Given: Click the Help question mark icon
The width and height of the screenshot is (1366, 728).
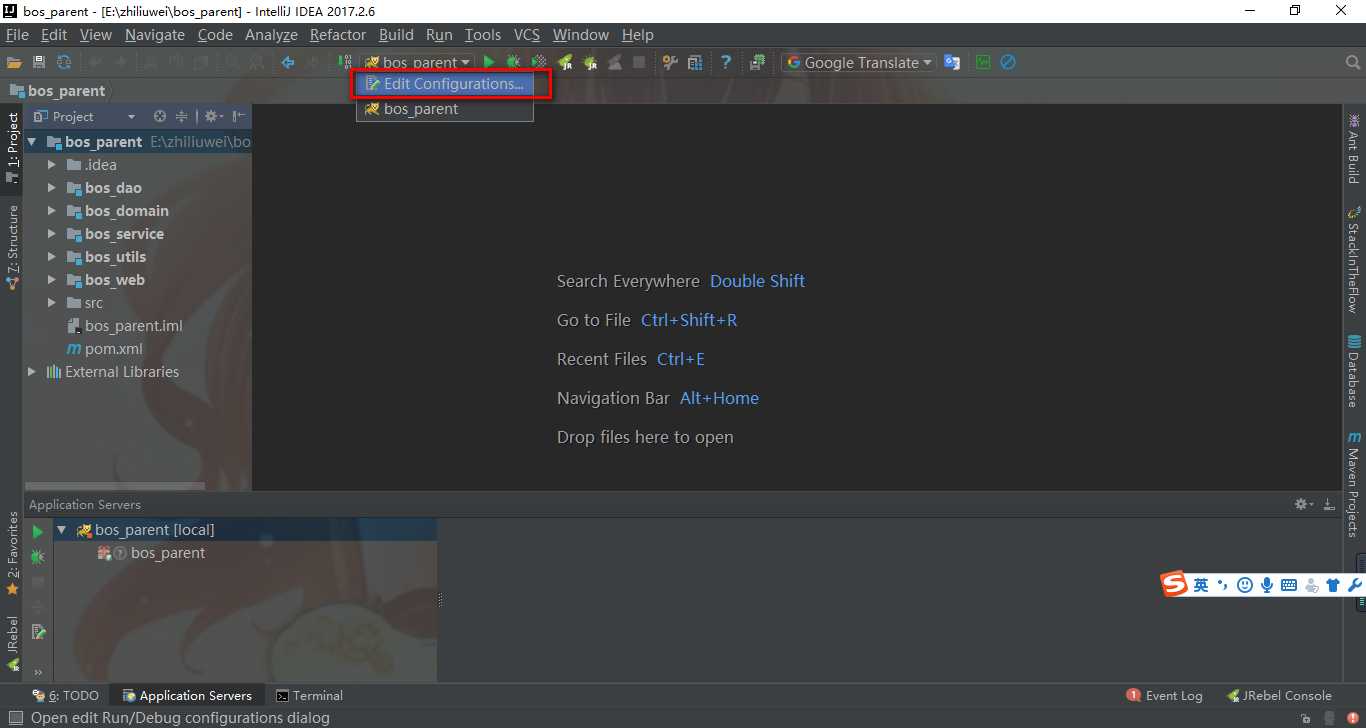Looking at the screenshot, I should coord(726,62).
